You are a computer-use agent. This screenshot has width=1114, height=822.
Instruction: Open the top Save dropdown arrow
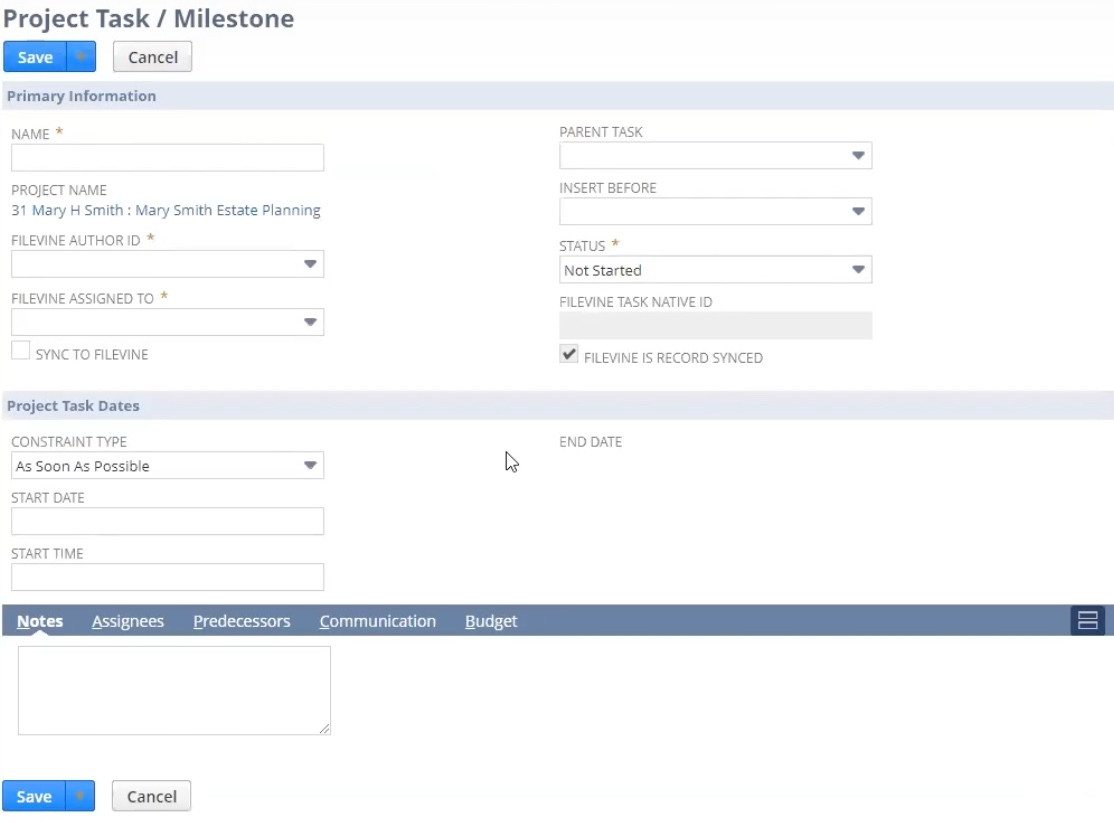tap(81, 57)
